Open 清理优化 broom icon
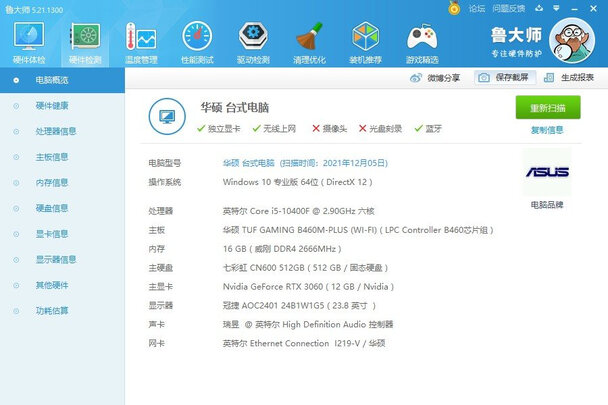This screenshot has height=405, width=608. click(x=308, y=41)
